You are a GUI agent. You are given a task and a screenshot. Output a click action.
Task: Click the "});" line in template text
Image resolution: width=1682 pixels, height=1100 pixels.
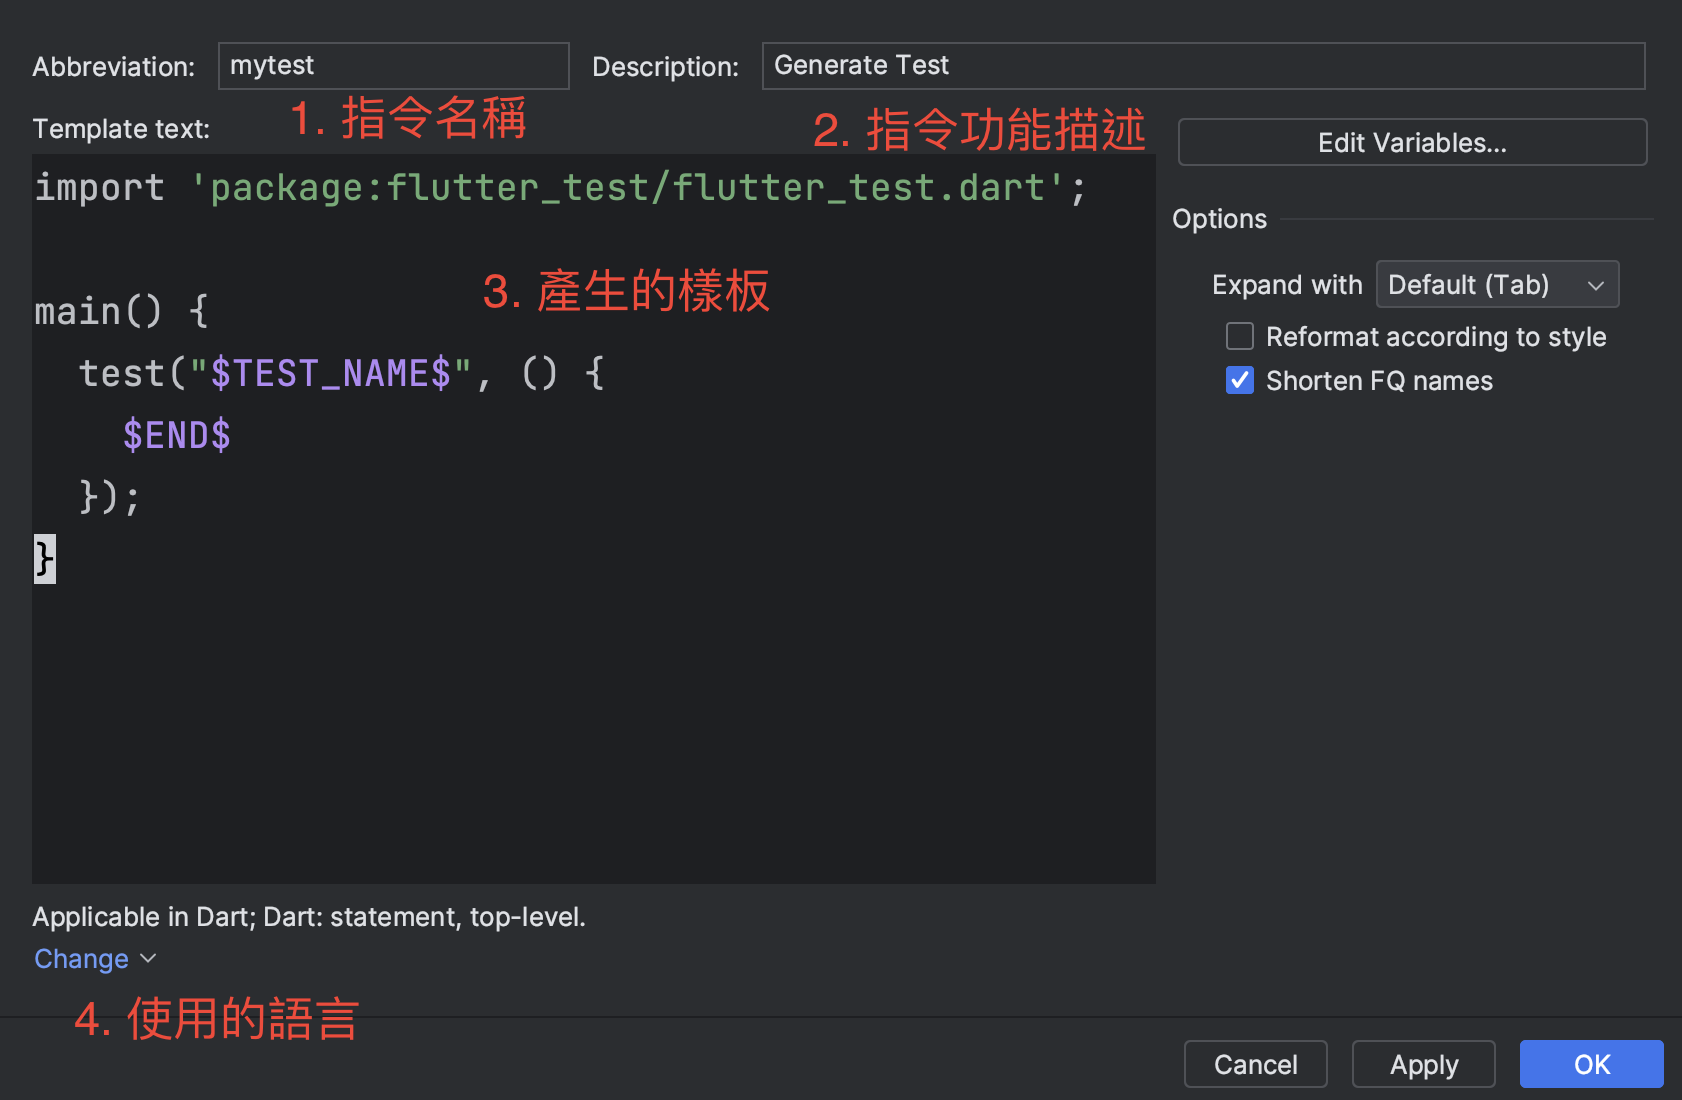[110, 497]
